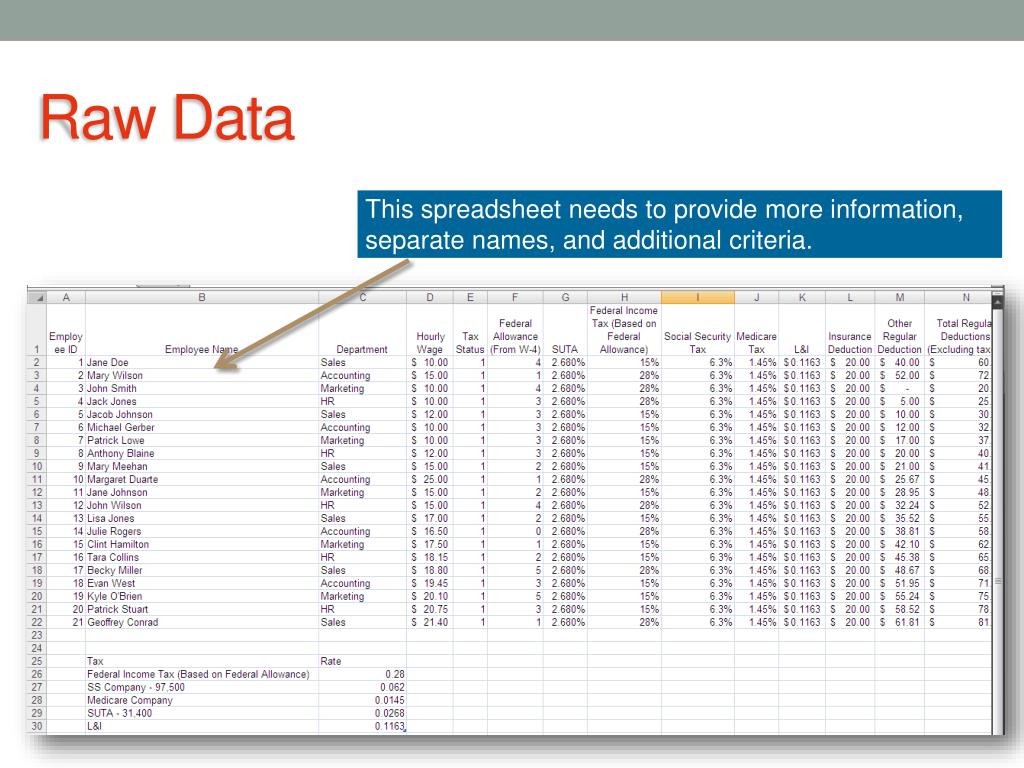Screen dimensions: 1024x768
Task: Select cell with name 'Evan West'
Action: coord(202,583)
